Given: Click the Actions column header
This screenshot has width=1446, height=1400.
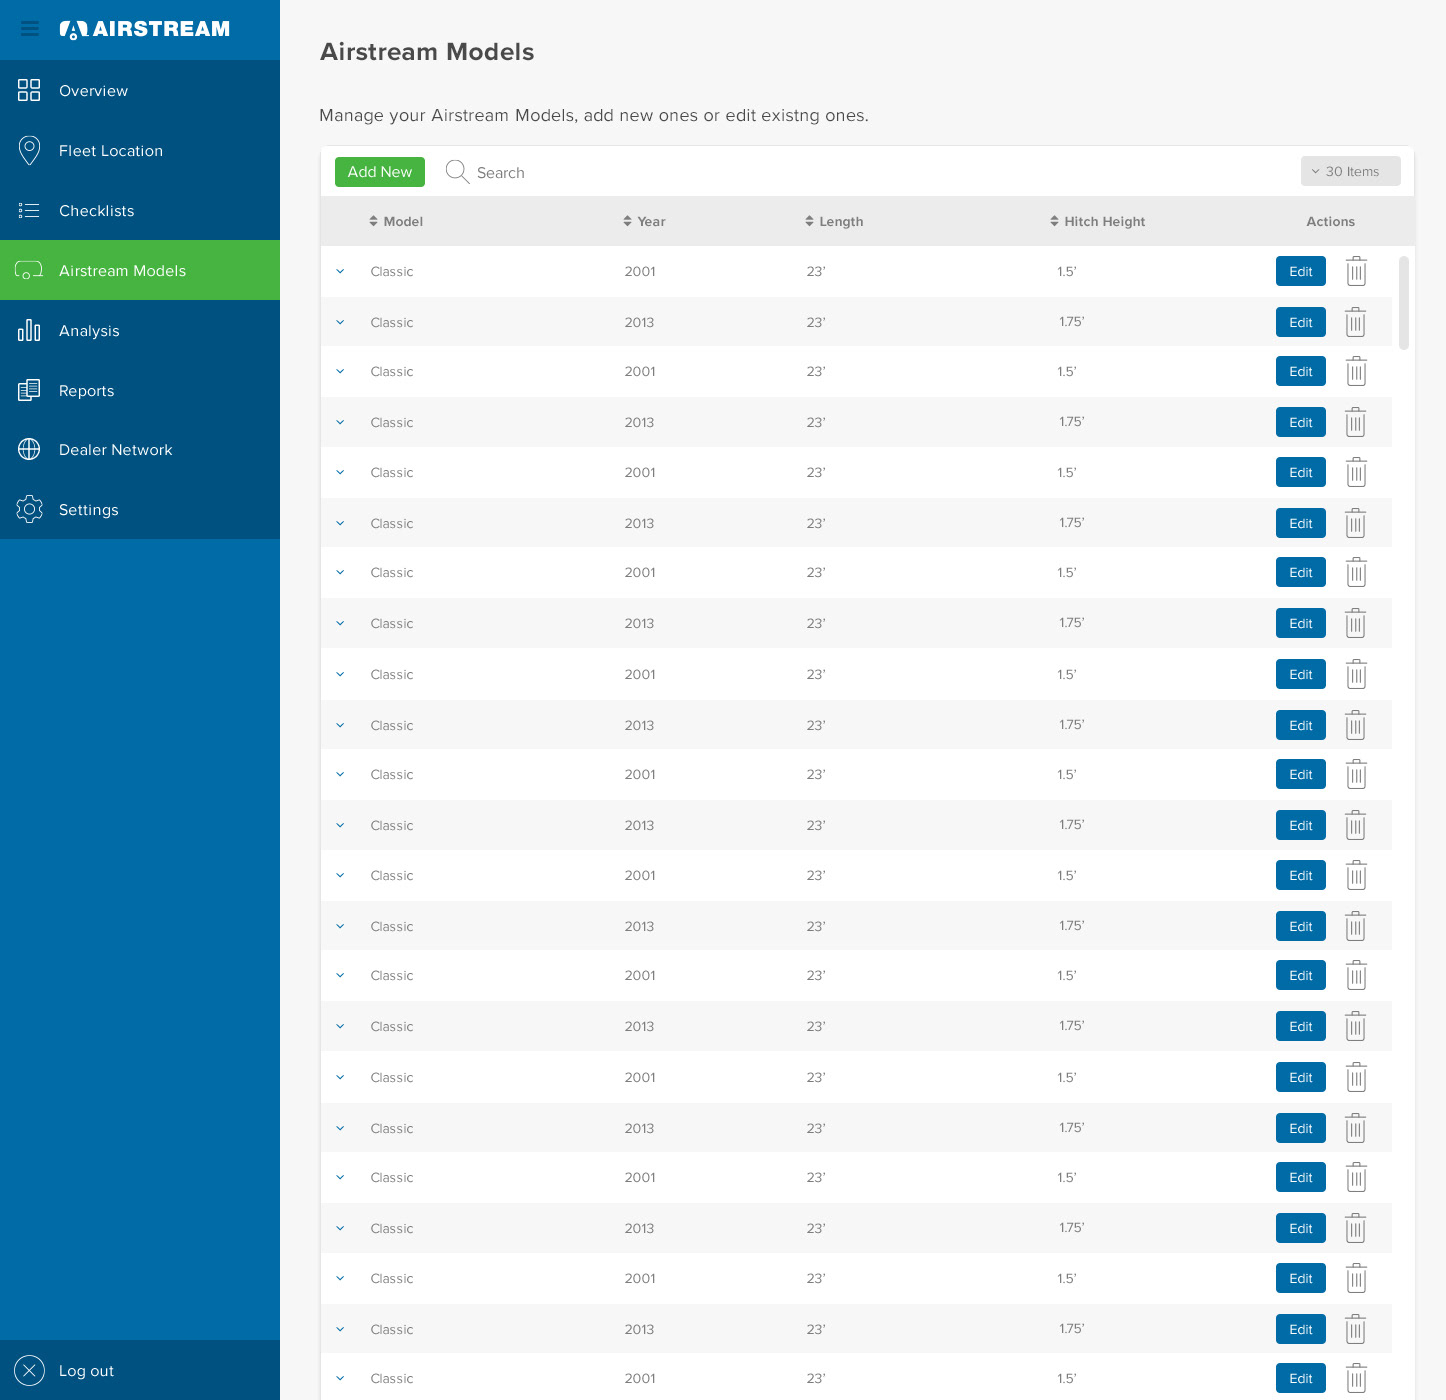Looking at the screenshot, I should point(1331,221).
